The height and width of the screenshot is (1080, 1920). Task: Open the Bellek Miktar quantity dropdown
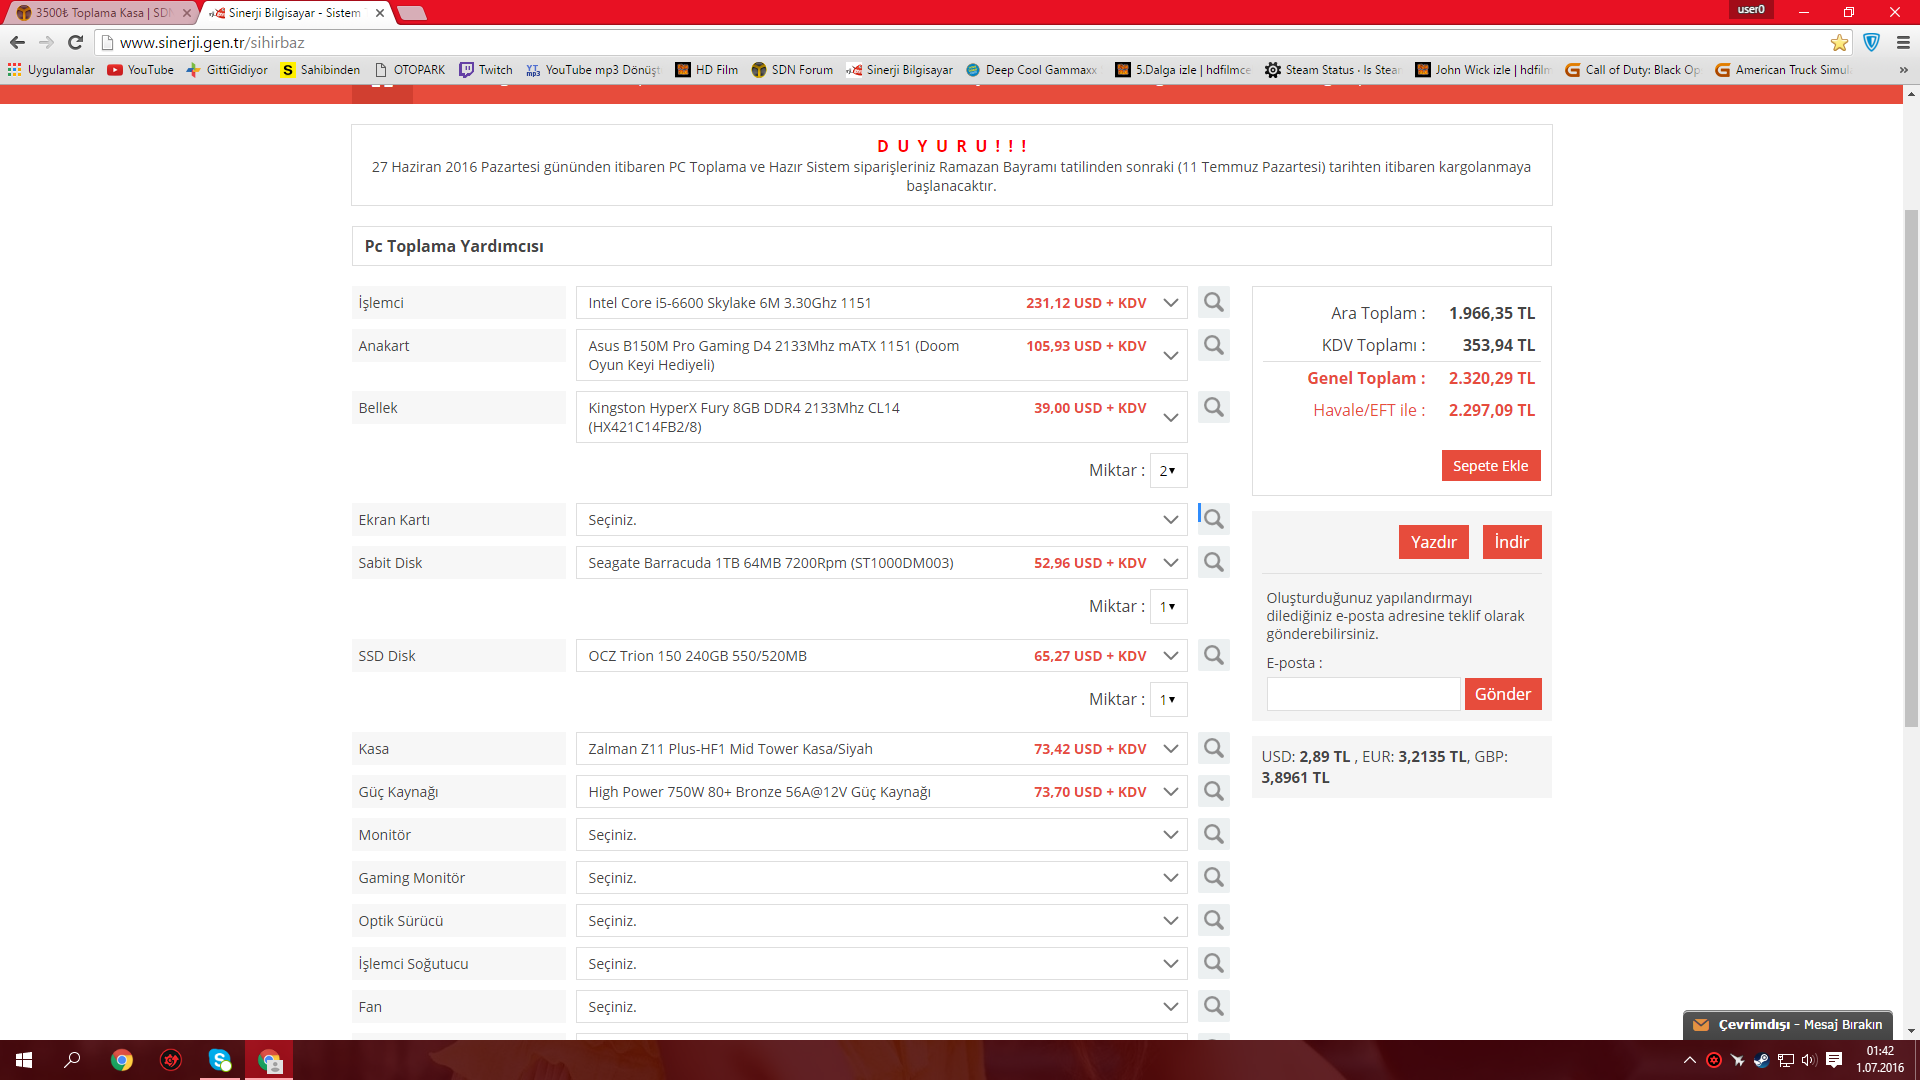click(x=1167, y=470)
